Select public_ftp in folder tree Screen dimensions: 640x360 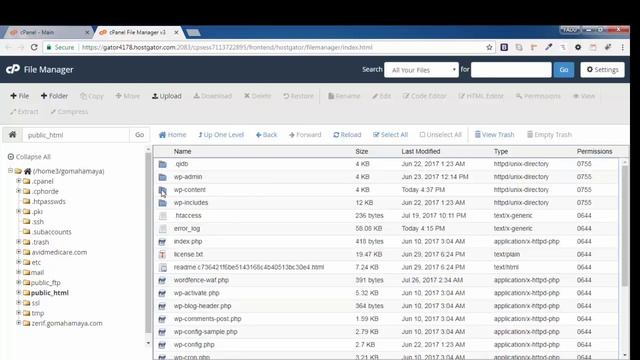45,282
